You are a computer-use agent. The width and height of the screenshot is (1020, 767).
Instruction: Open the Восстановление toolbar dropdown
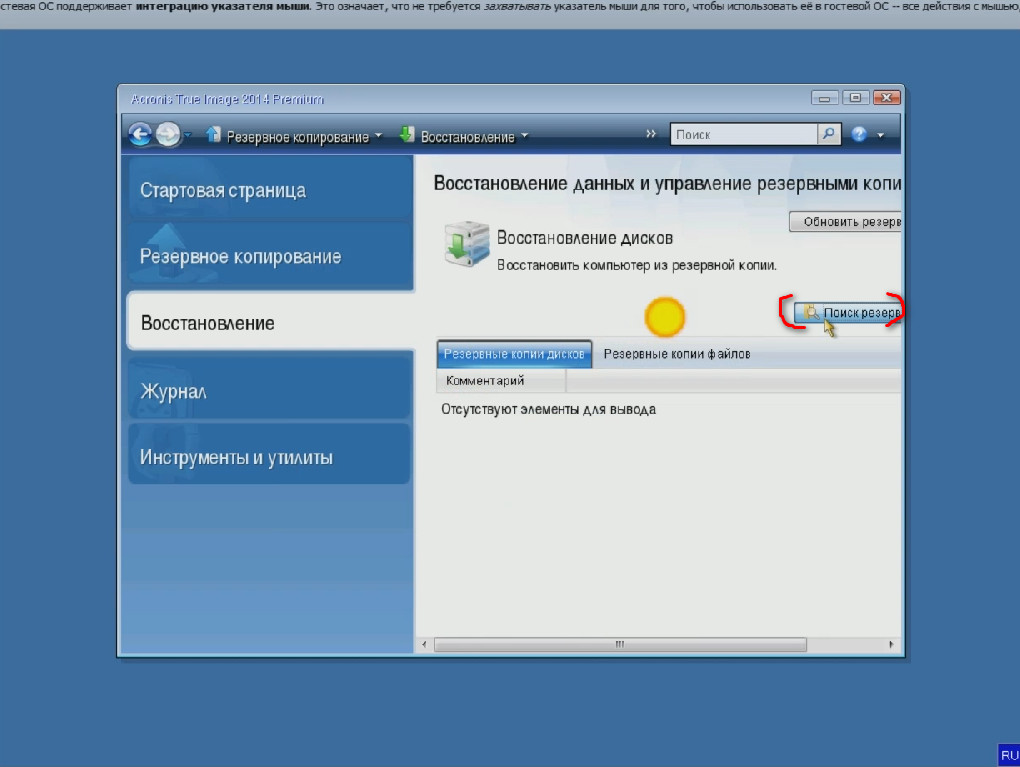point(464,136)
